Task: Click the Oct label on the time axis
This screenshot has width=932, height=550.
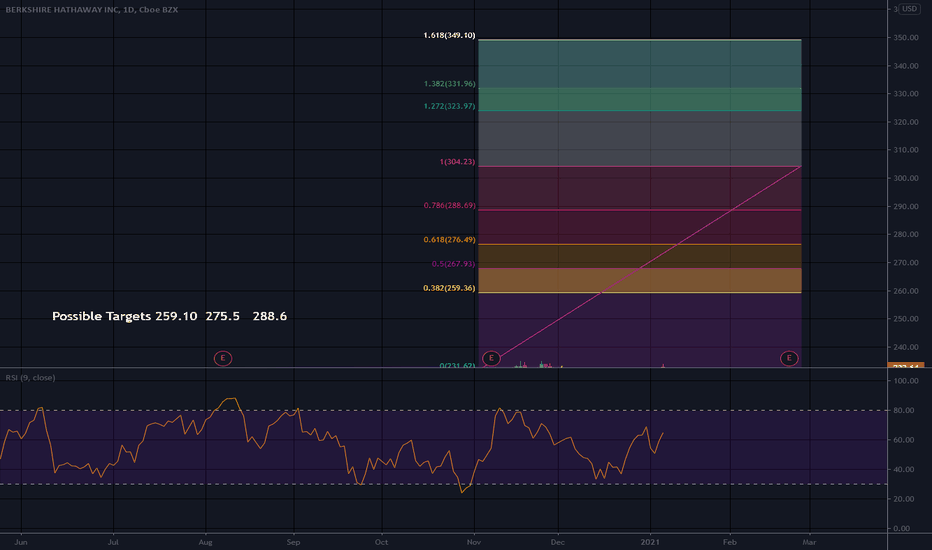Action: point(382,542)
